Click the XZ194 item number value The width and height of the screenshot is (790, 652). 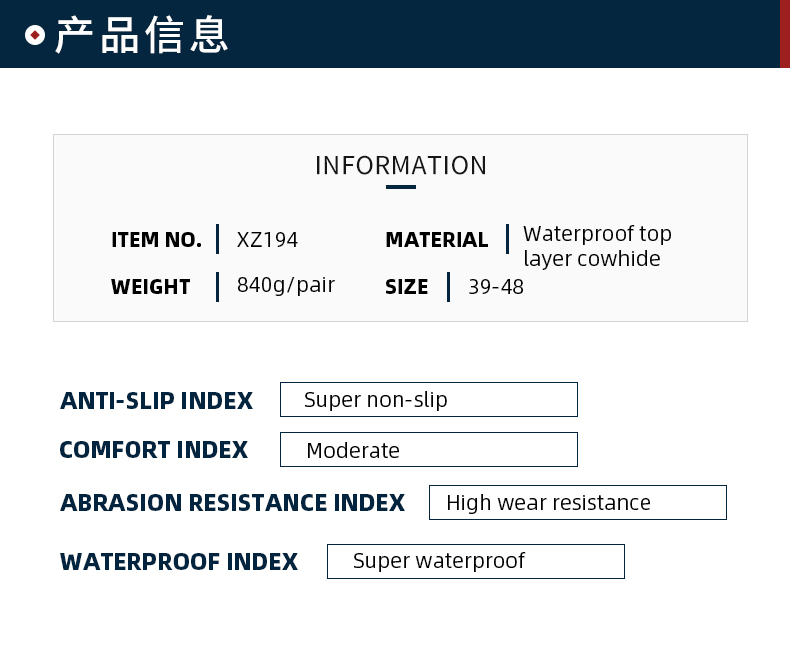[x=267, y=240]
